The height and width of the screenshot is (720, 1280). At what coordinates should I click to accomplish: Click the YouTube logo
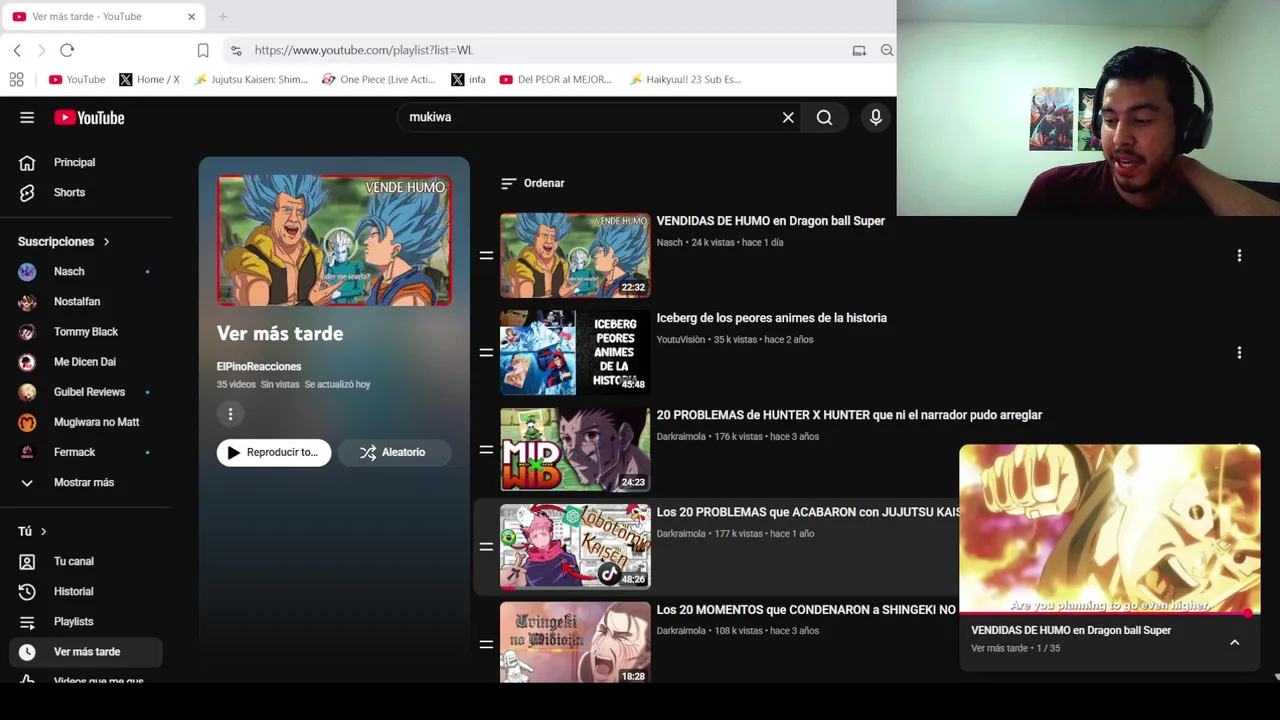pyautogui.click(x=89, y=117)
